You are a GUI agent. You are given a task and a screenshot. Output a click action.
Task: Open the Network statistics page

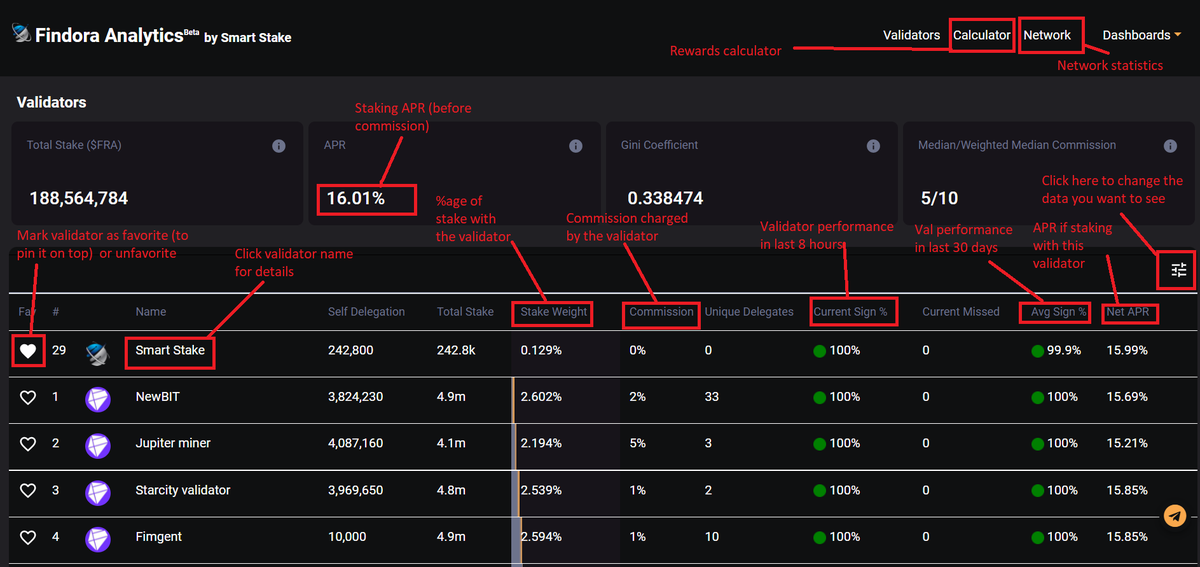click(1047, 35)
